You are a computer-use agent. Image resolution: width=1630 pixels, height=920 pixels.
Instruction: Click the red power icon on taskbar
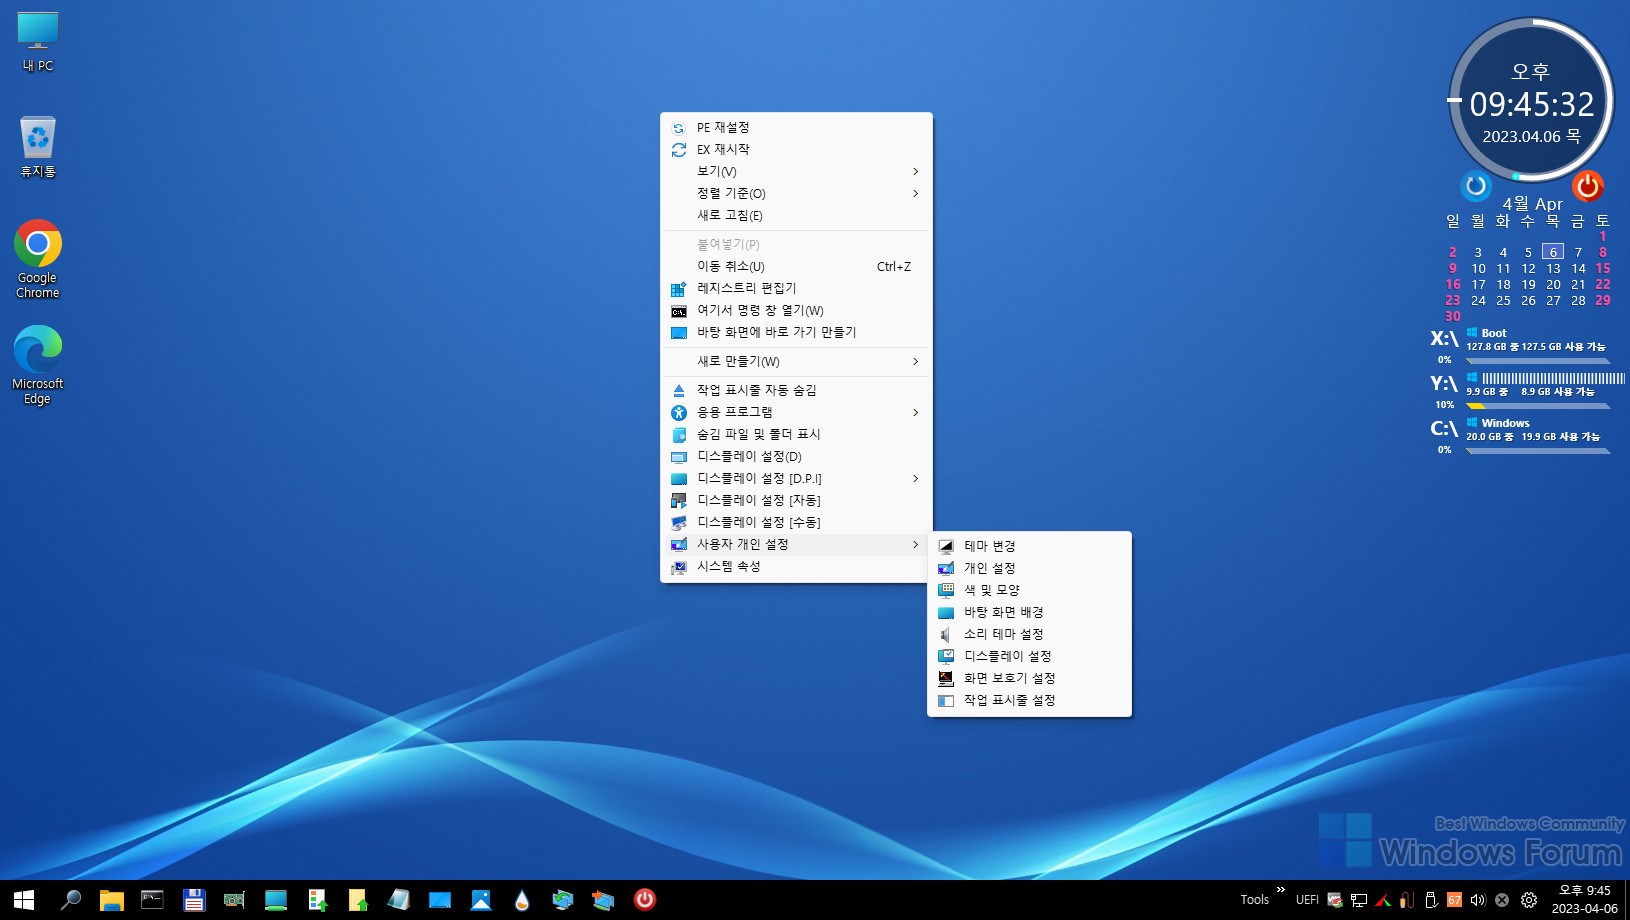(644, 900)
